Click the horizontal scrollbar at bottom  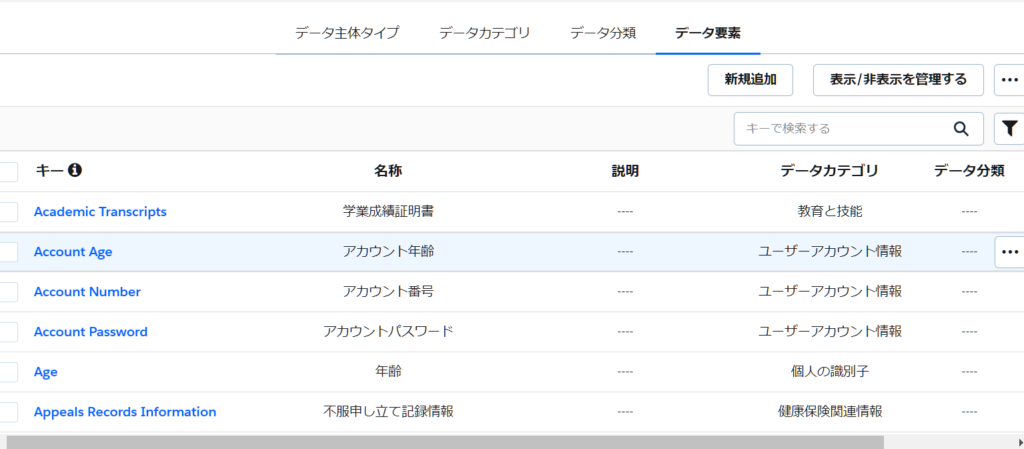pos(445,442)
